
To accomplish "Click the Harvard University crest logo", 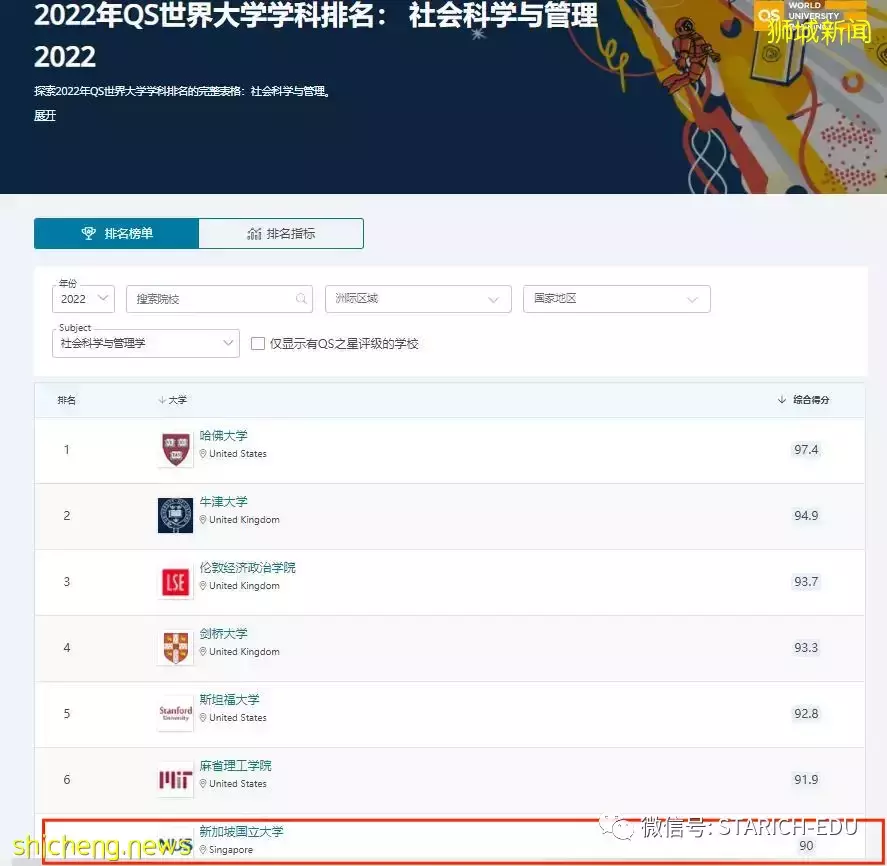I will tap(175, 448).
